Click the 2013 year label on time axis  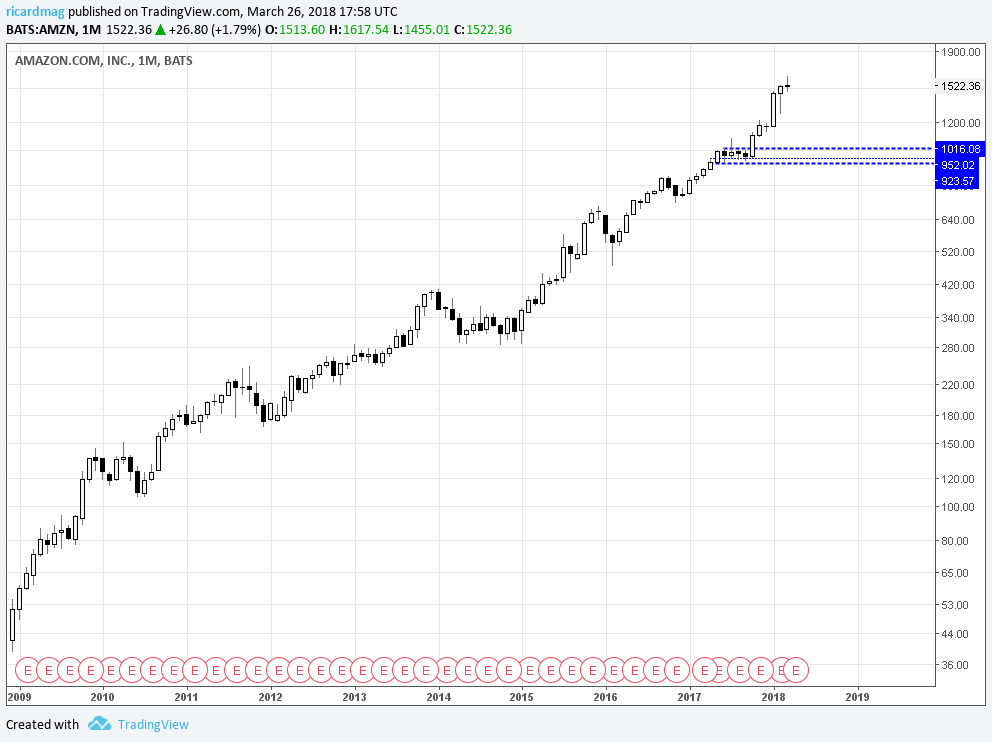[x=354, y=697]
